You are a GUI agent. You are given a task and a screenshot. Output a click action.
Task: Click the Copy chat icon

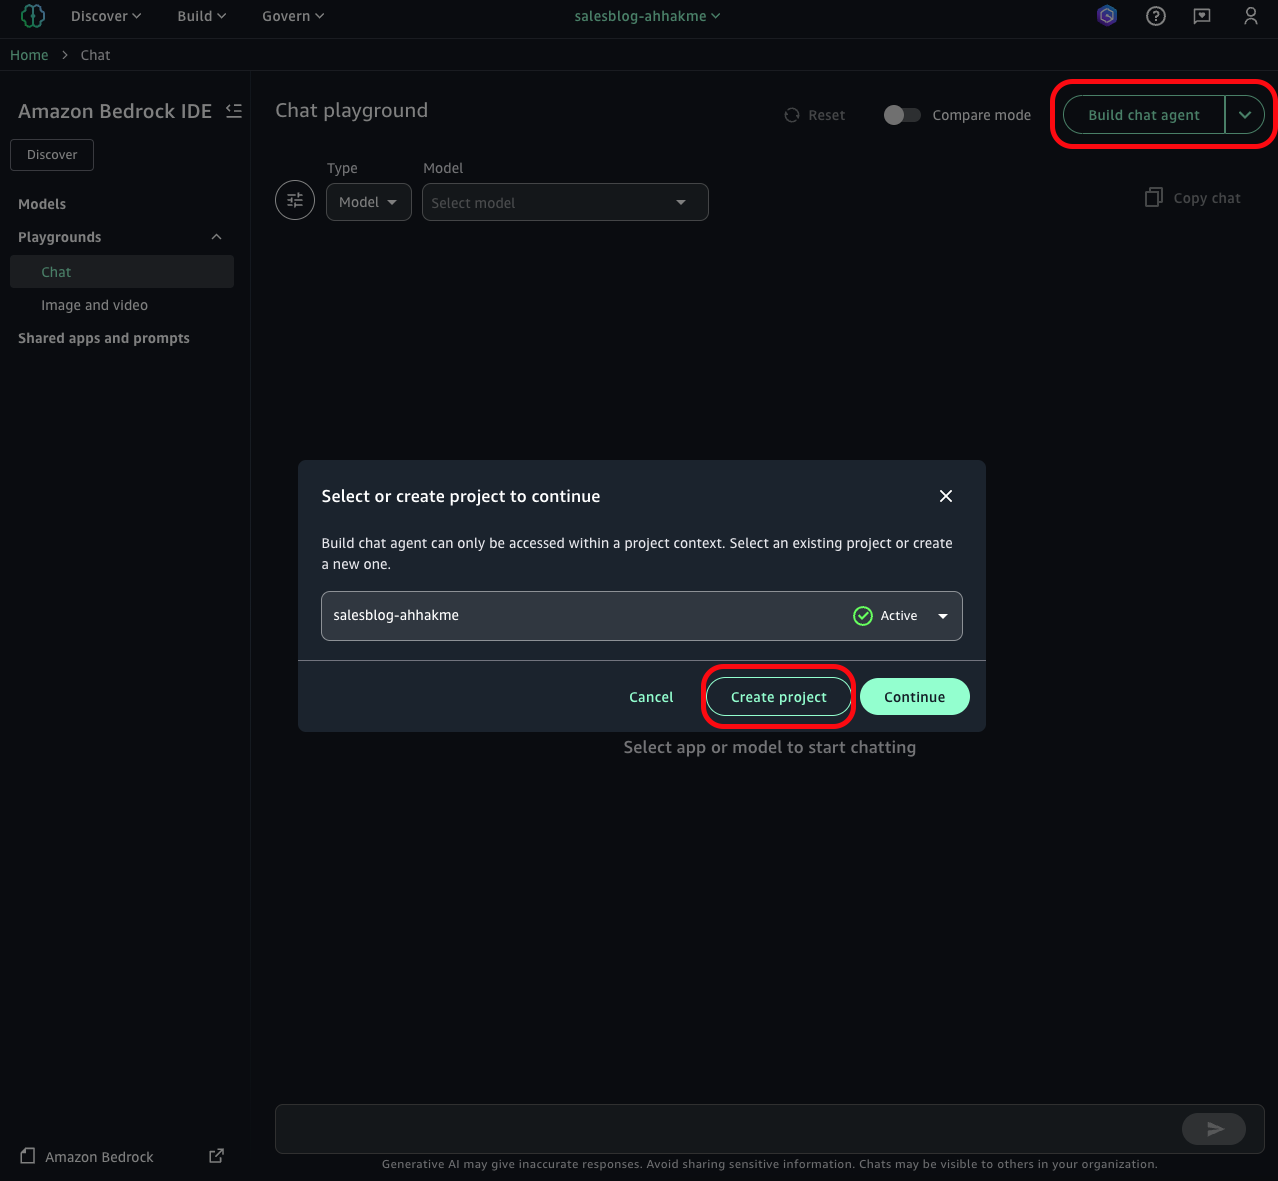coord(1153,198)
